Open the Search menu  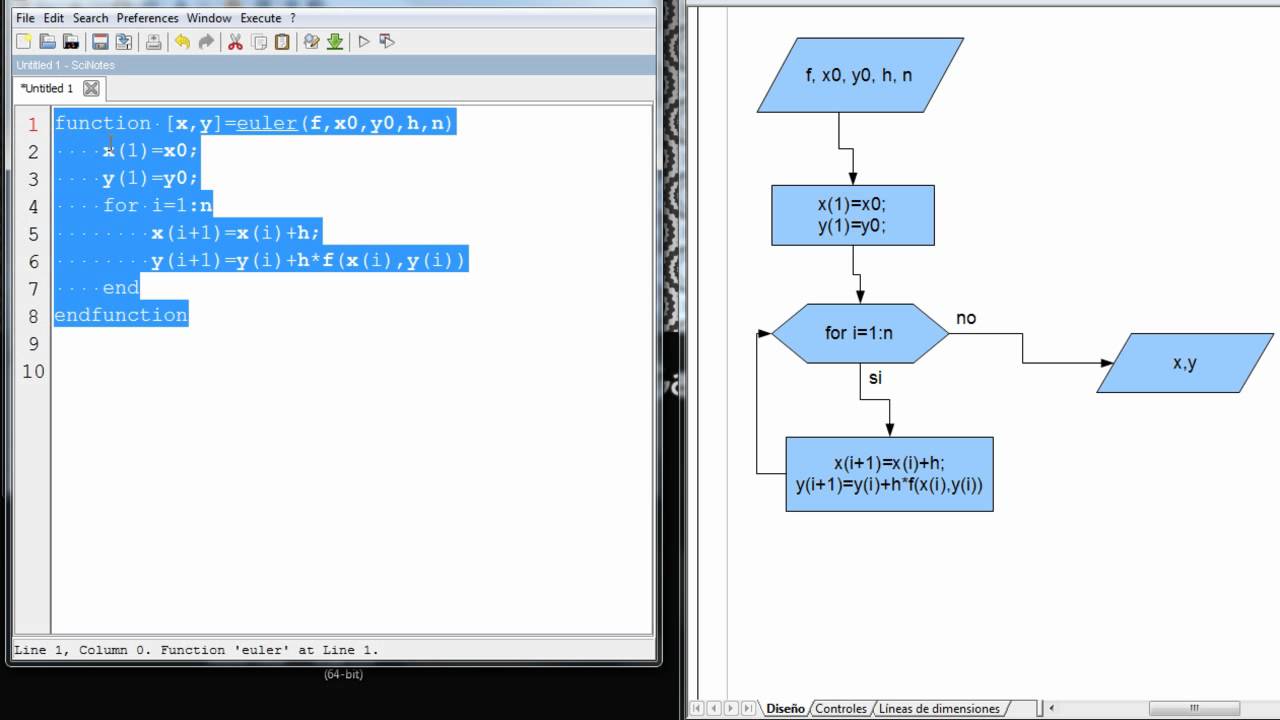pyautogui.click(x=90, y=18)
